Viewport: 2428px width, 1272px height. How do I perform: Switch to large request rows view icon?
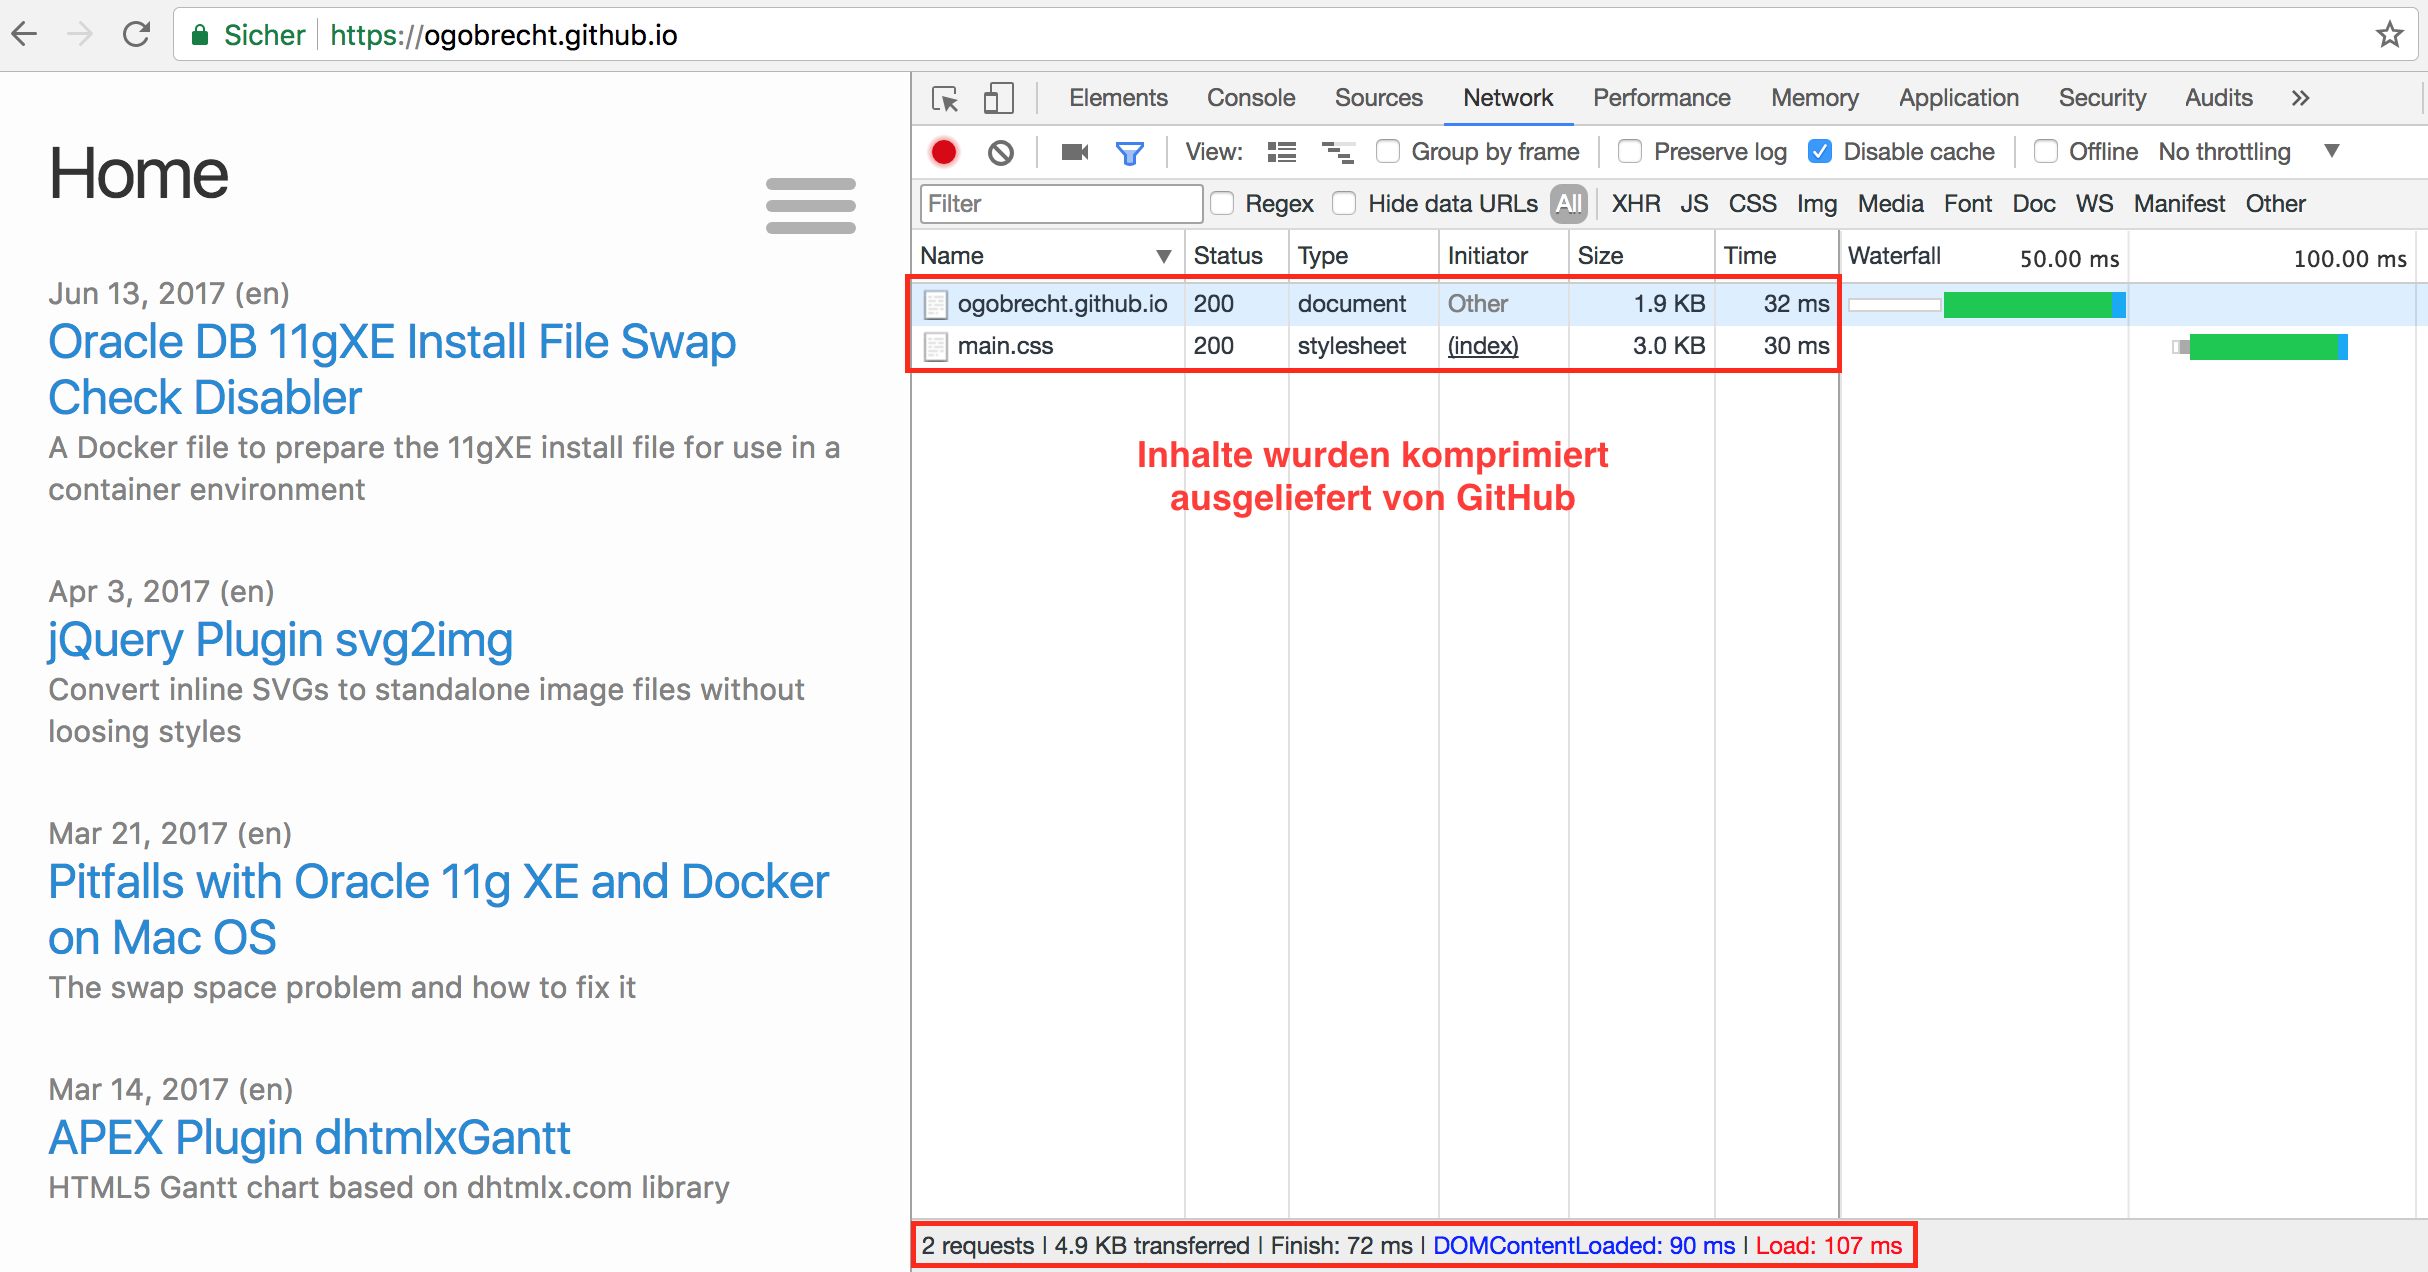pyautogui.click(x=1282, y=152)
